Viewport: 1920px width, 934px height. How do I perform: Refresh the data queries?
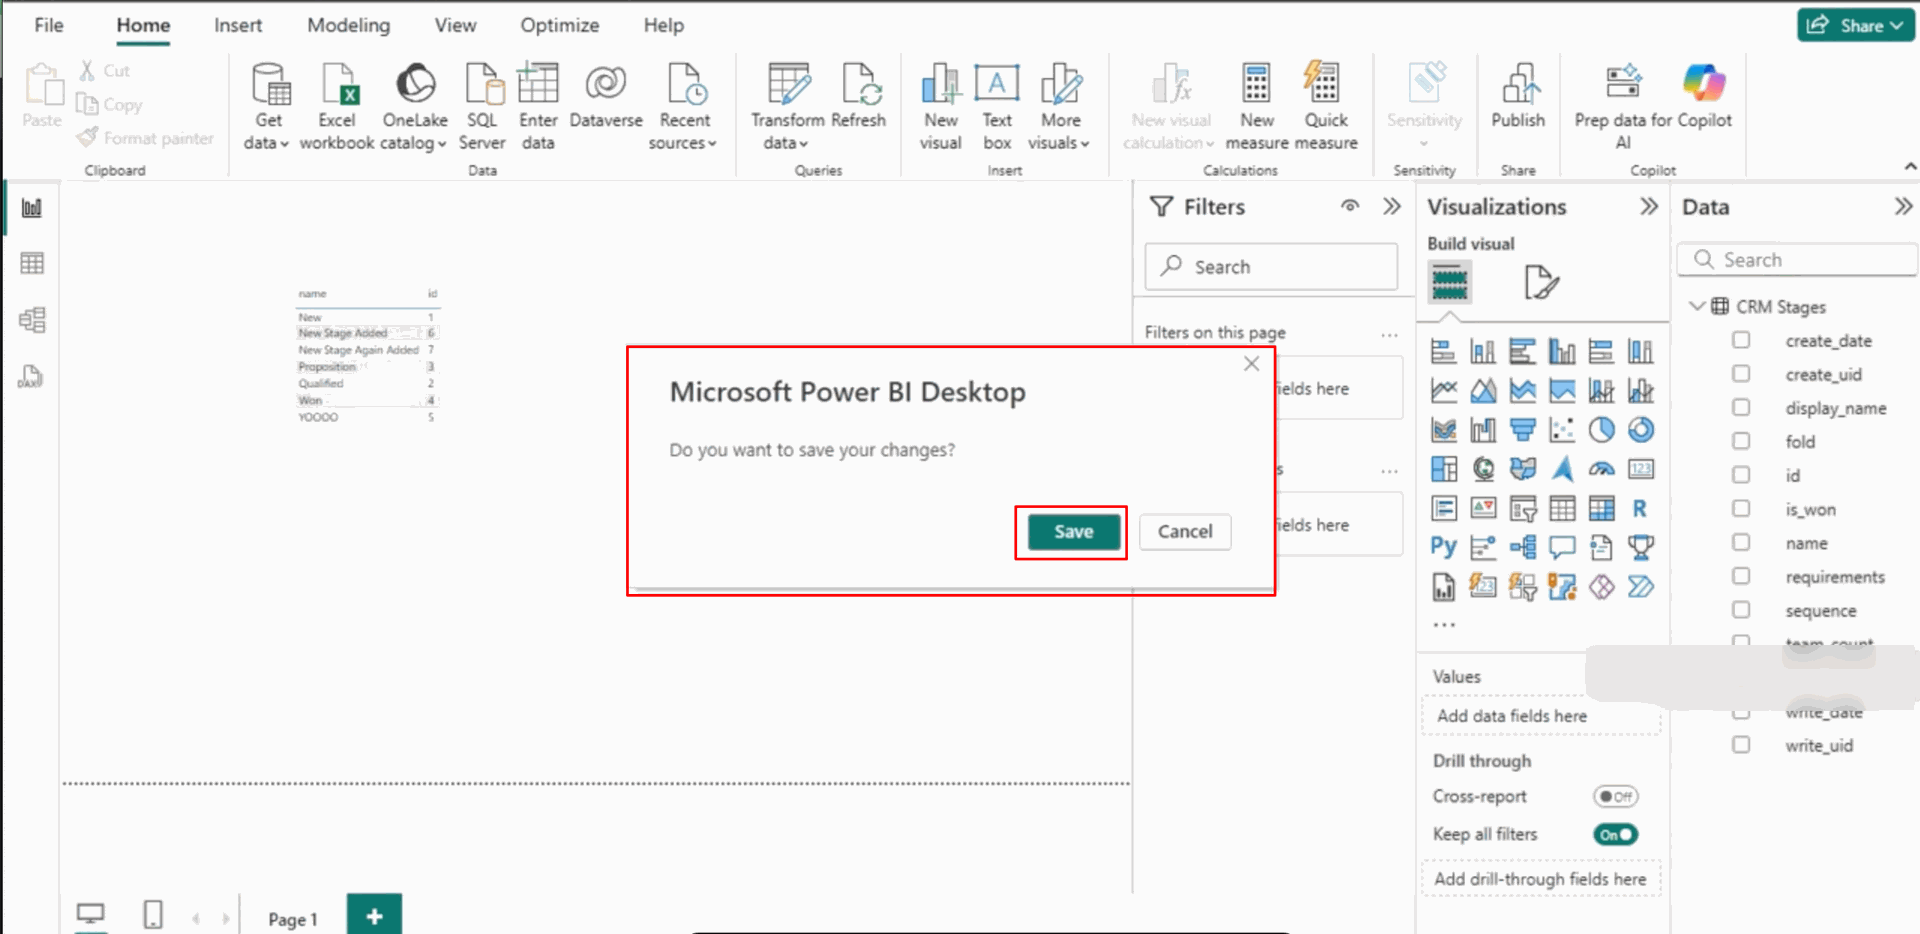(859, 96)
